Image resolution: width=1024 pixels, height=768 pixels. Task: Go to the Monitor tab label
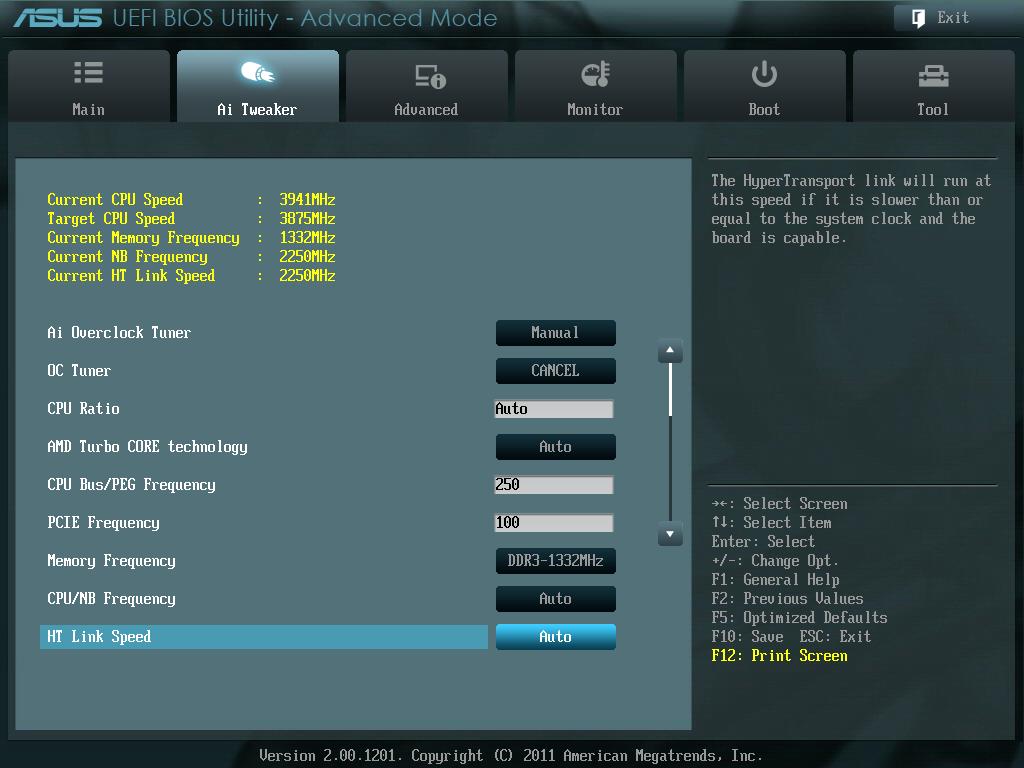[595, 110]
